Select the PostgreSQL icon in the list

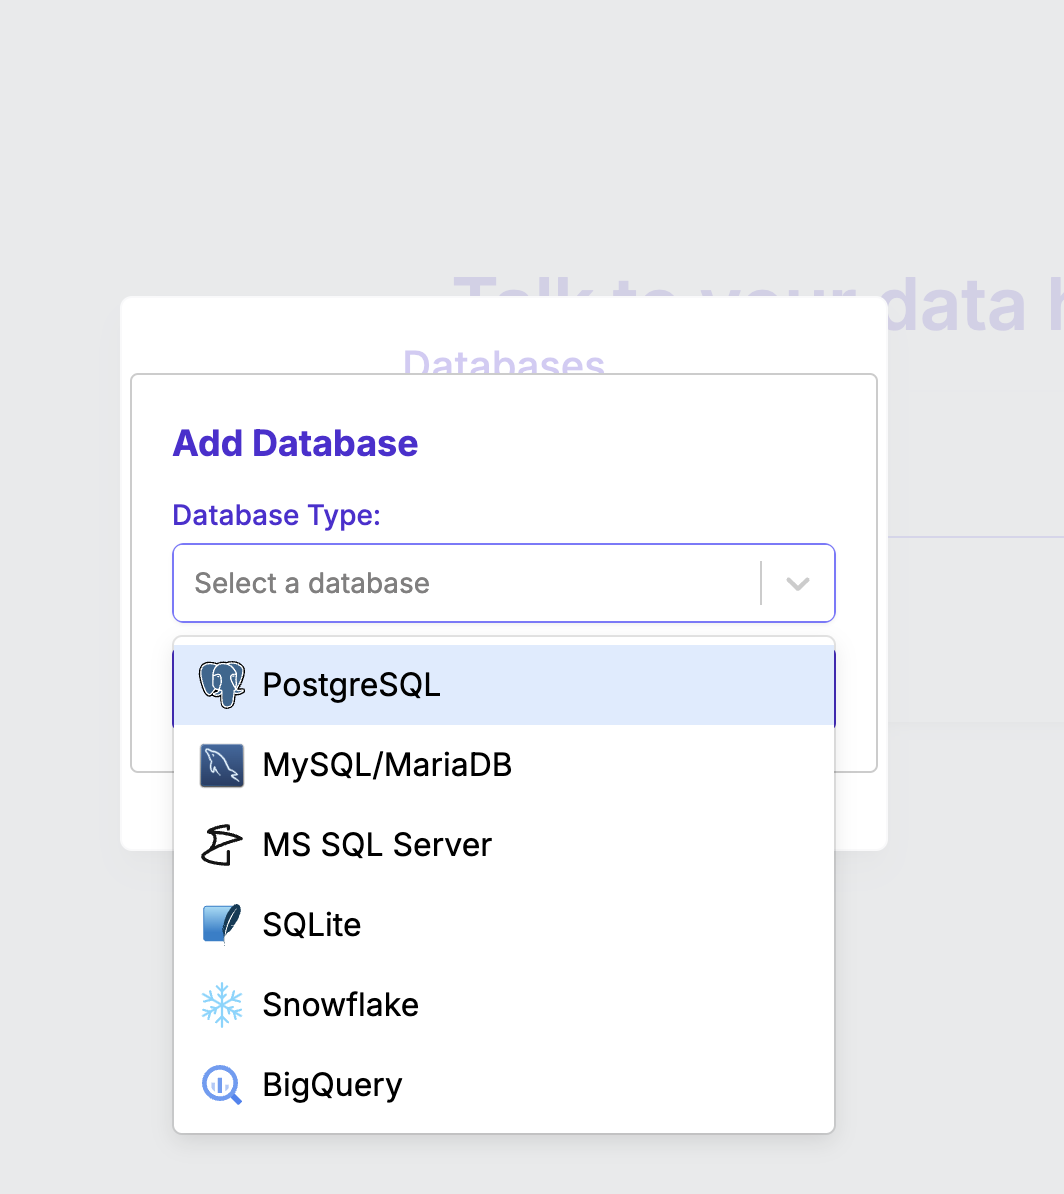coord(221,685)
